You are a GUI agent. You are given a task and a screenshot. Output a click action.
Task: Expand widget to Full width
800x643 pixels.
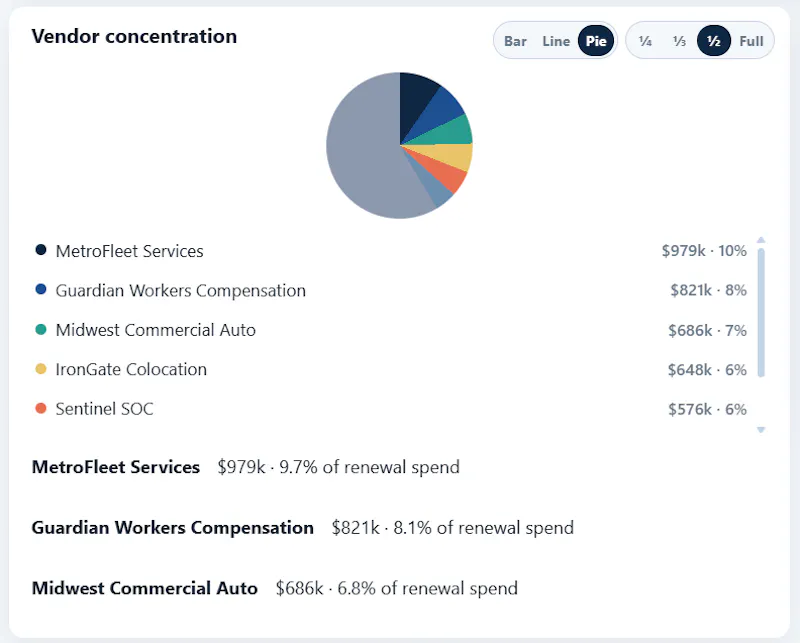point(751,41)
